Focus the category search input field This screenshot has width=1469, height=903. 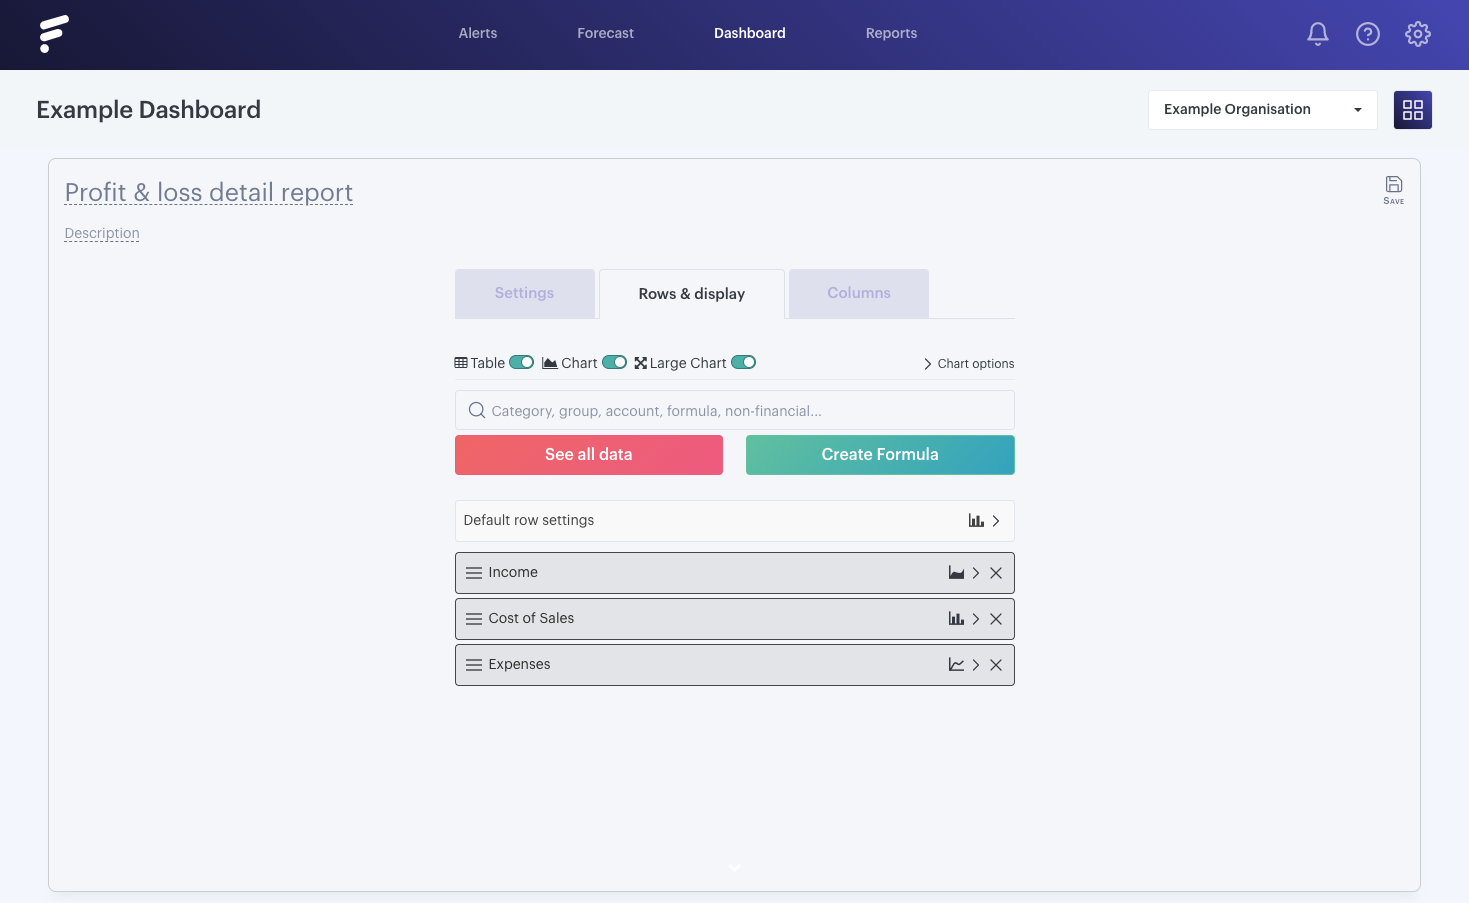(x=735, y=410)
